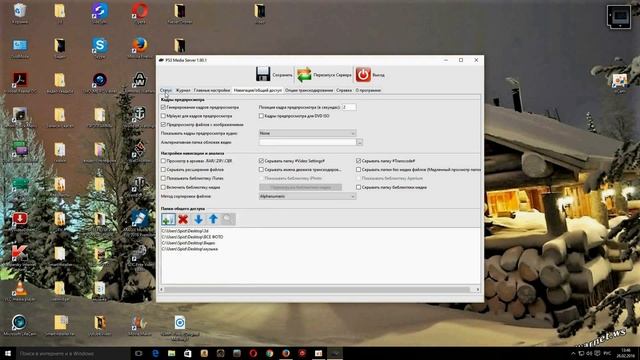
Task: Toggle MPlayer for thumbnails checkbox
Action: tap(163, 116)
